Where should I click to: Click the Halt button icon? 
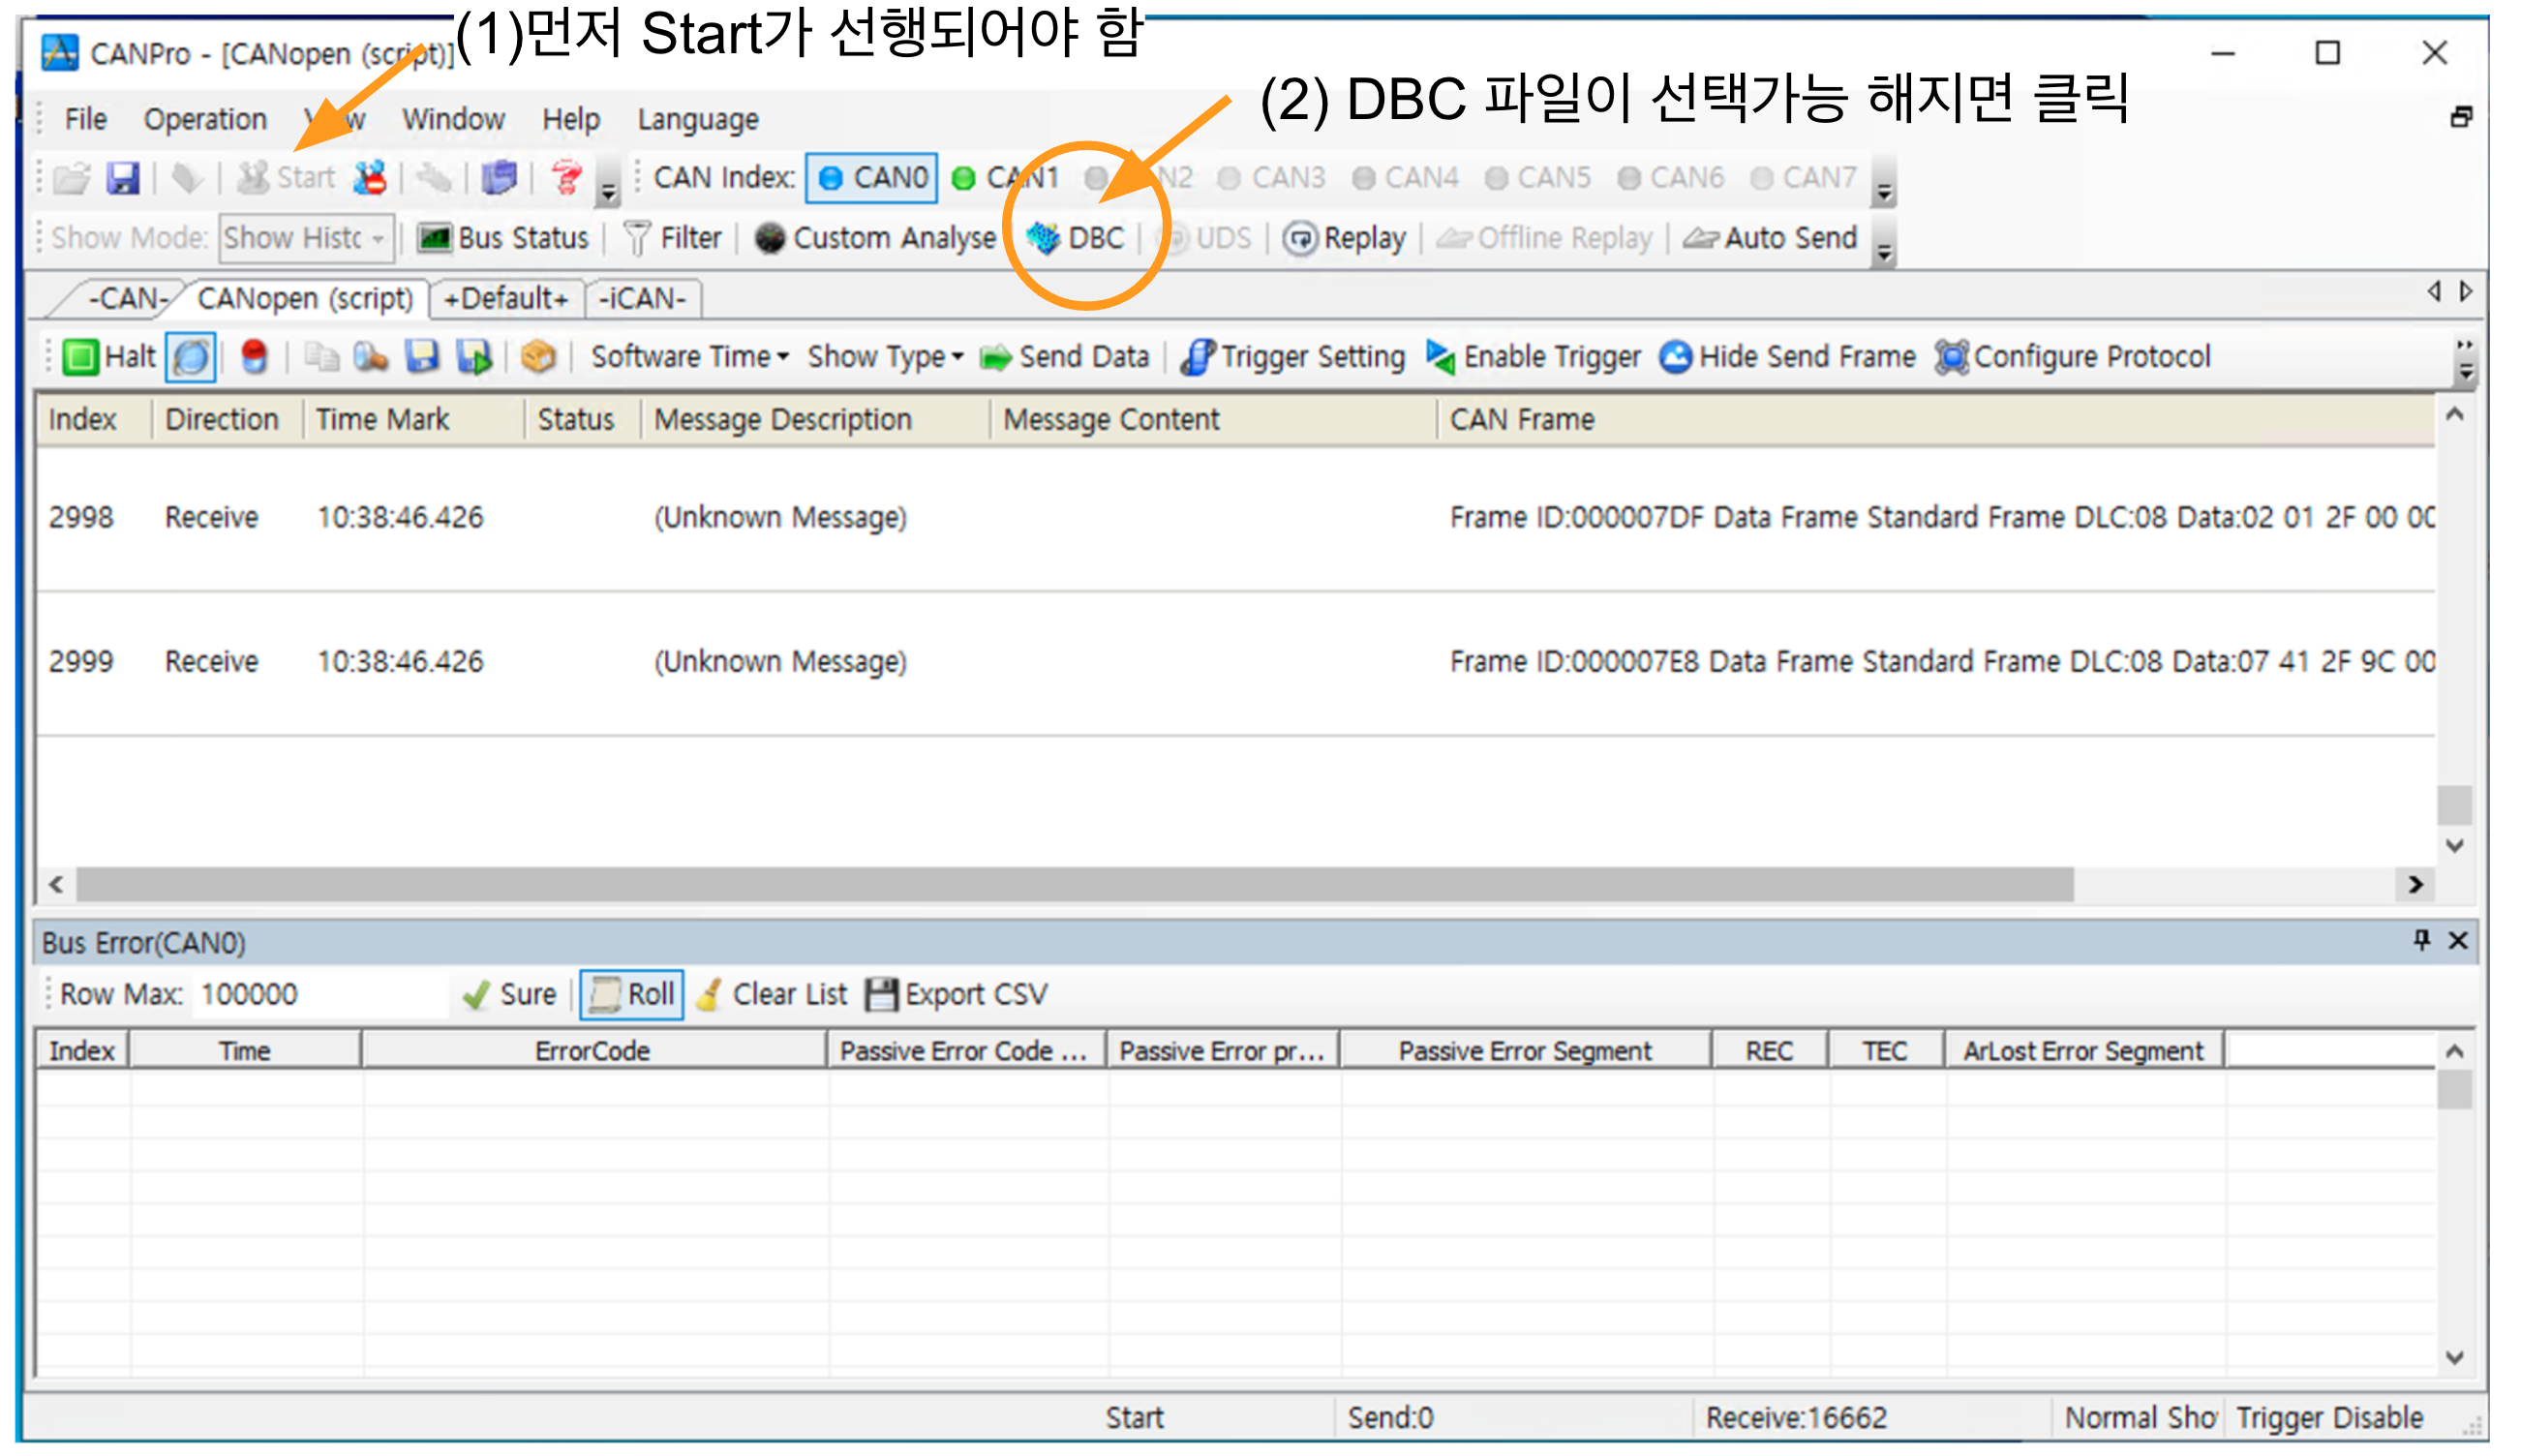point(81,357)
